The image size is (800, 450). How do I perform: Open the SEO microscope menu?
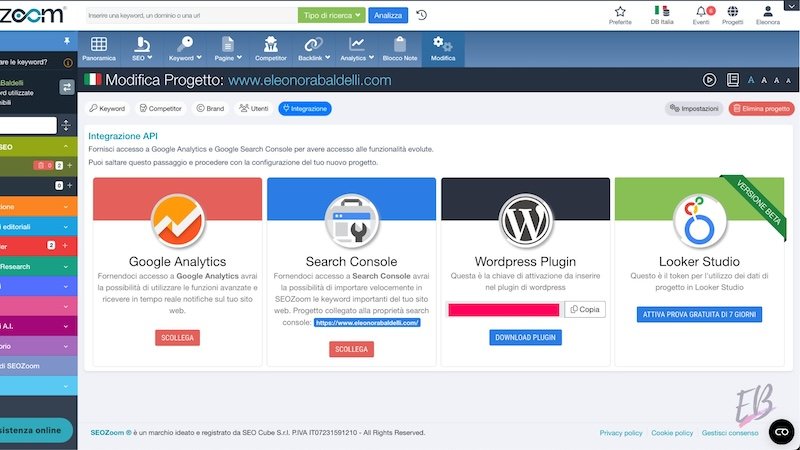142,49
